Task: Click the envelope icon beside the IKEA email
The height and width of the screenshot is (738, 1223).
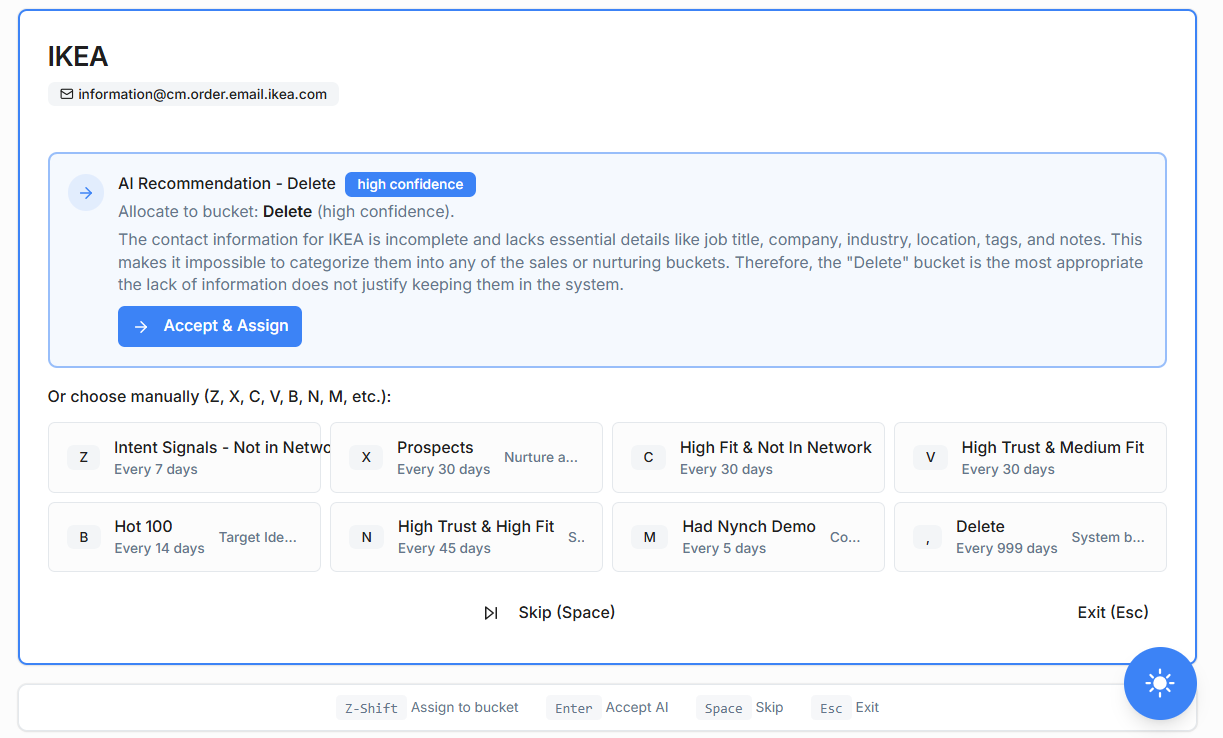Action: point(66,94)
